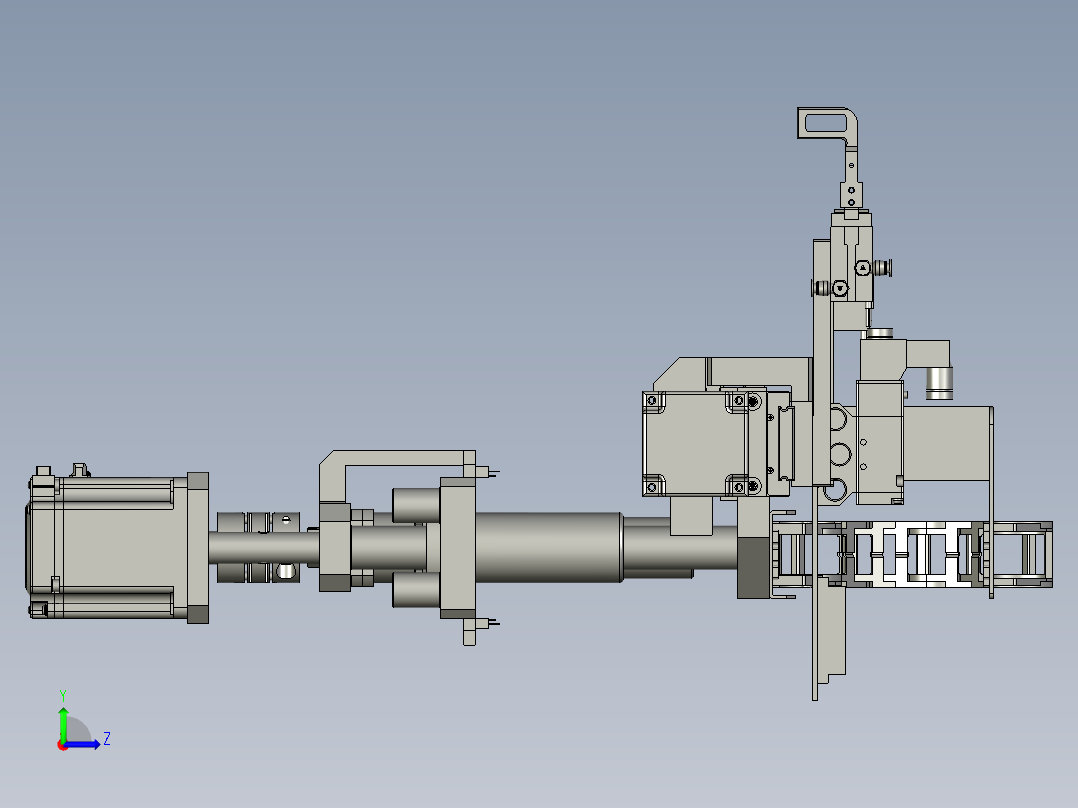Click the red origin ball of the coordinate triad
This screenshot has height=808, width=1078.
(x=63, y=745)
